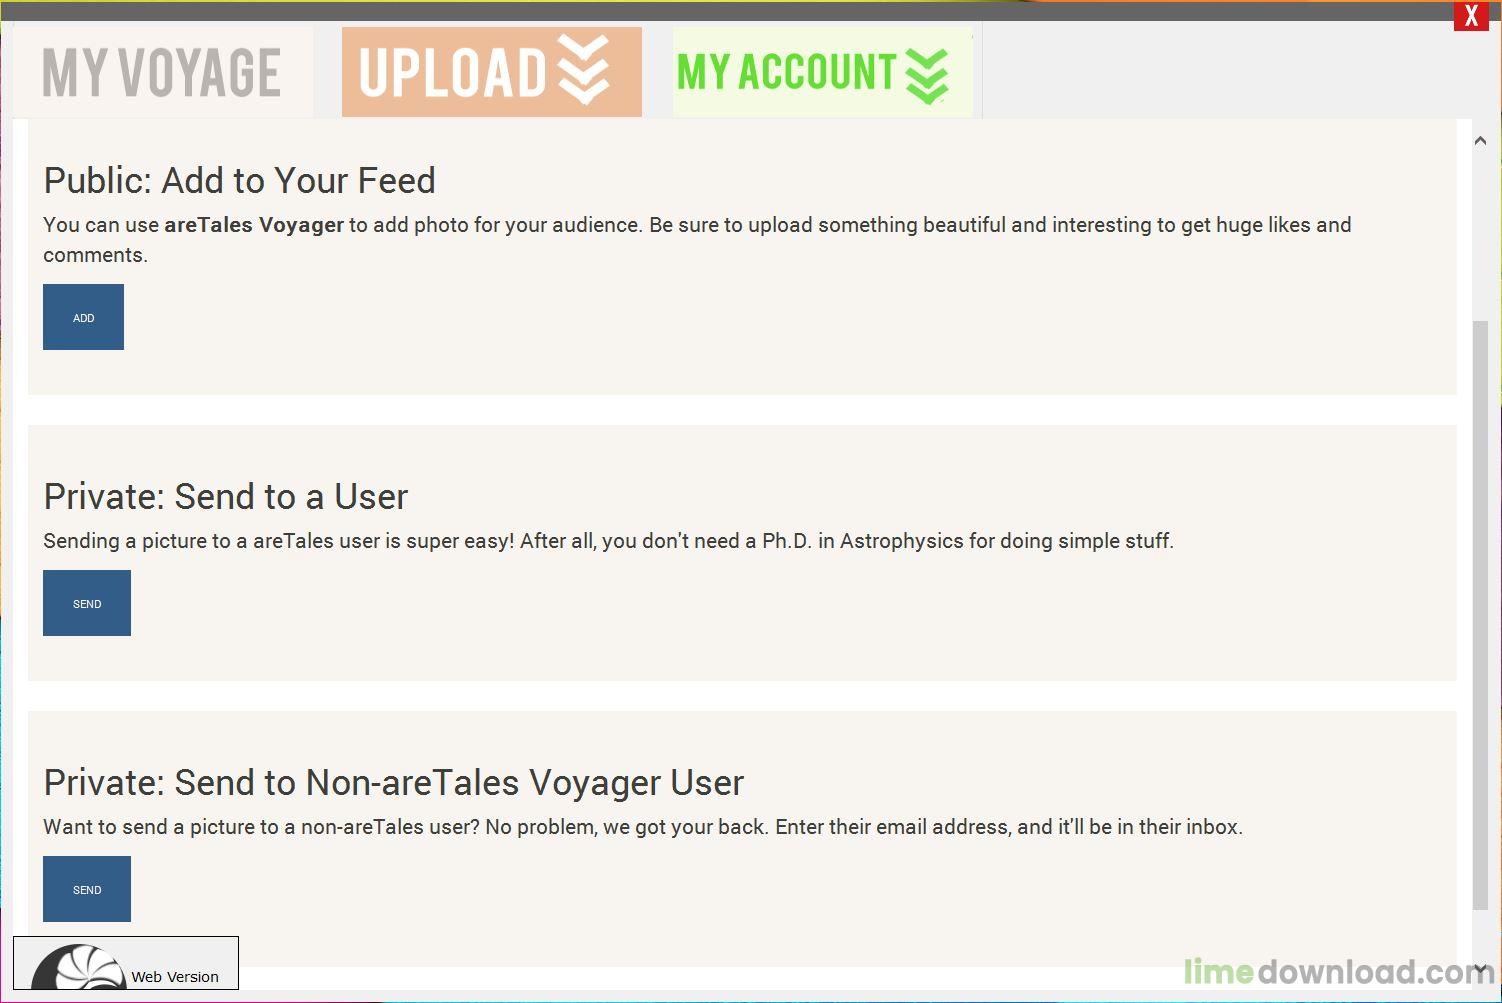1502x1003 pixels.
Task: Expand the white chevrons beside UPLOAD
Action: point(584,70)
